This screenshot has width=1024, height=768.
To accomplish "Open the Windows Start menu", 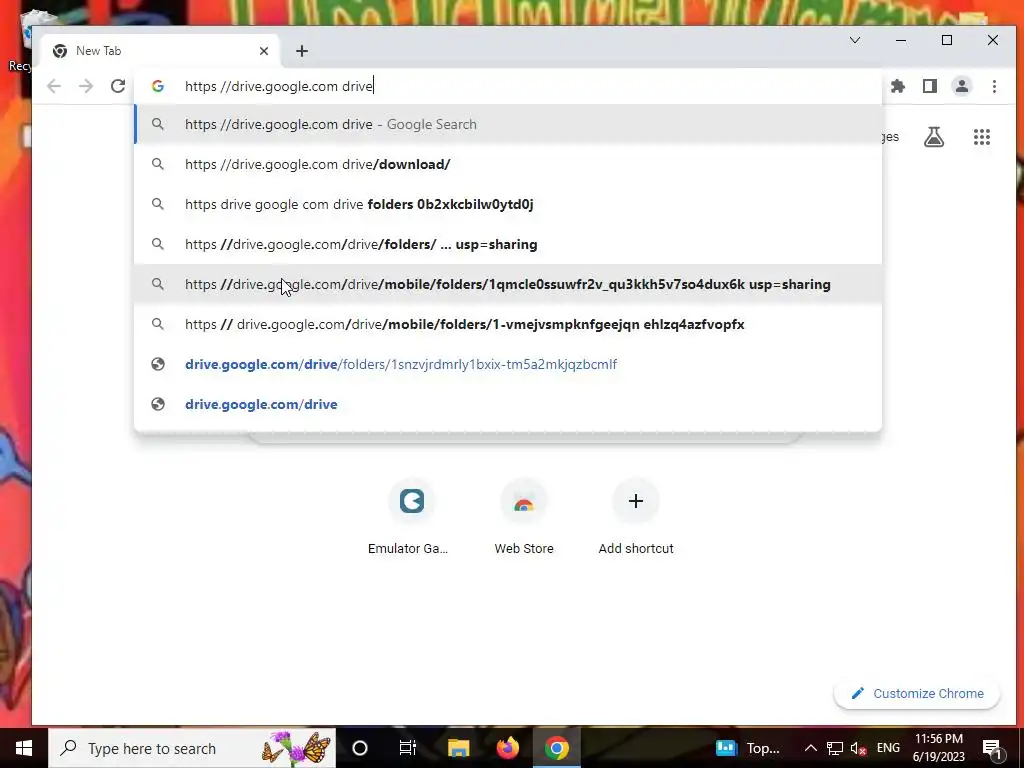I will pos(24,748).
